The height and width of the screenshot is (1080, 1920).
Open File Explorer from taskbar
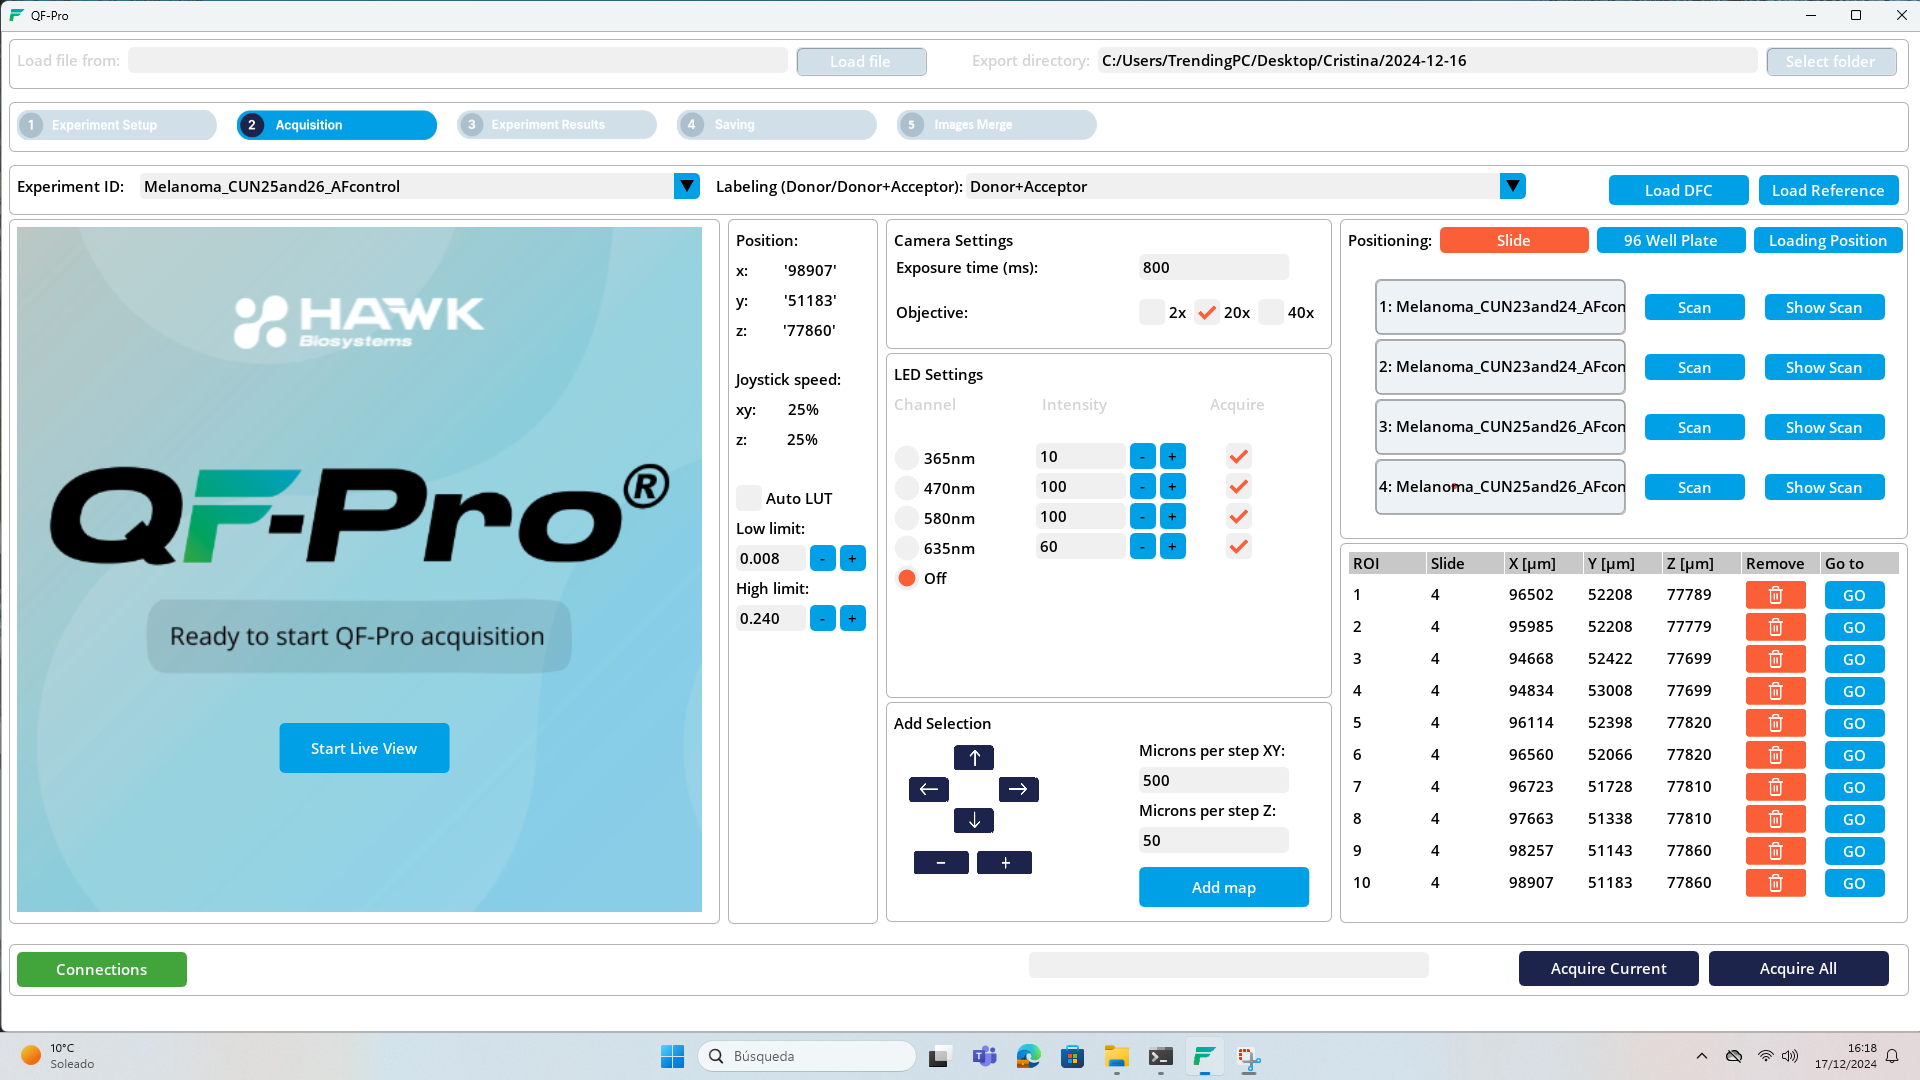(1116, 1057)
